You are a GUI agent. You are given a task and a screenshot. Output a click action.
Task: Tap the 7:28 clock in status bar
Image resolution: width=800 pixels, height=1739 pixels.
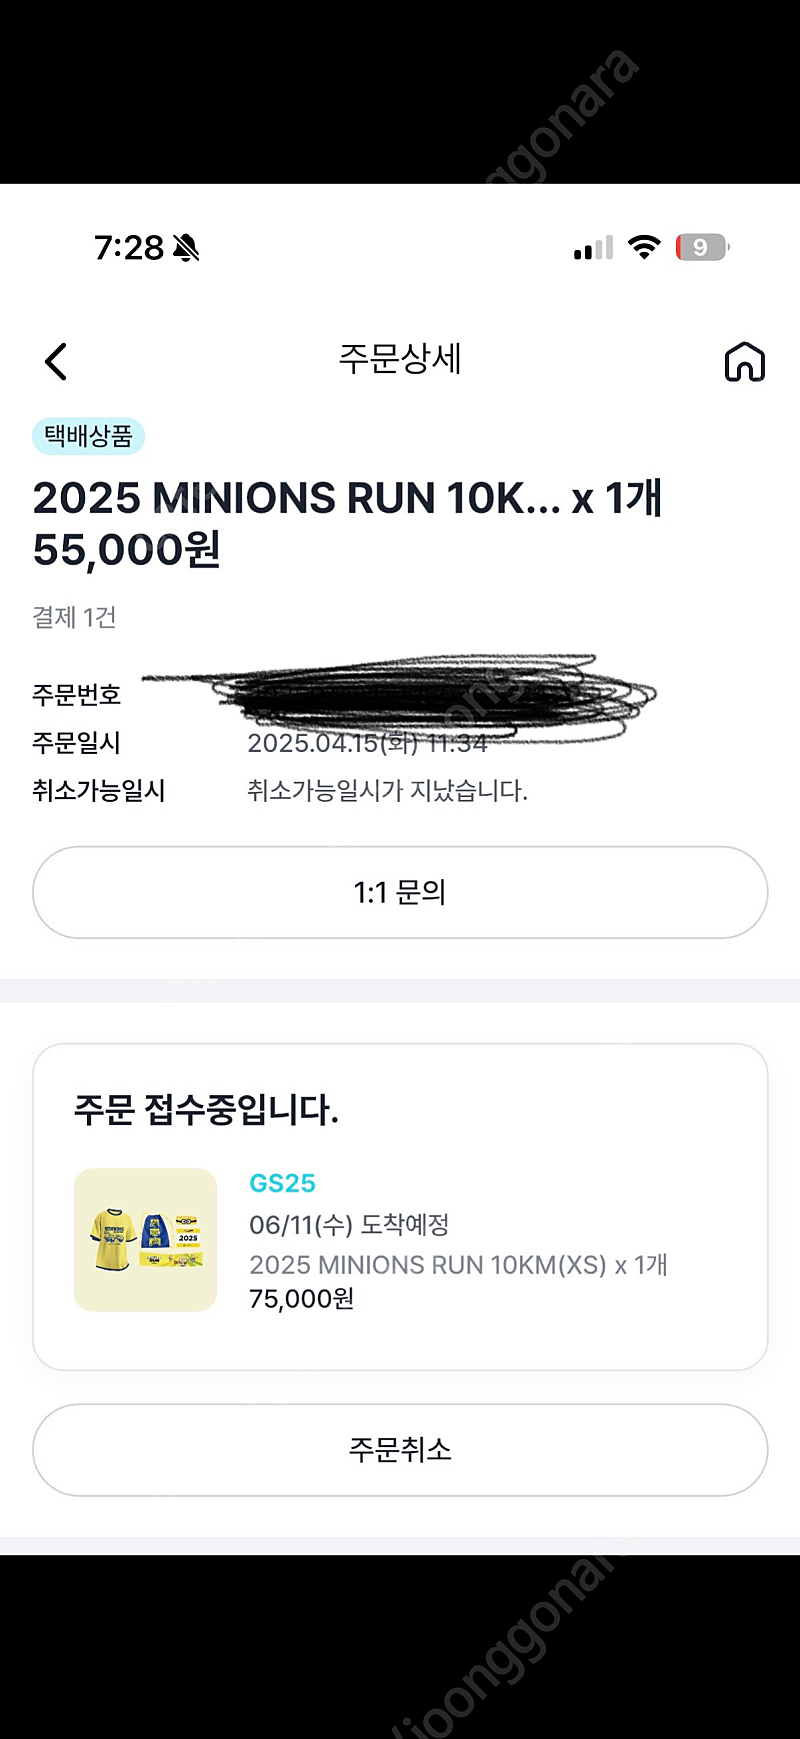tap(128, 248)
